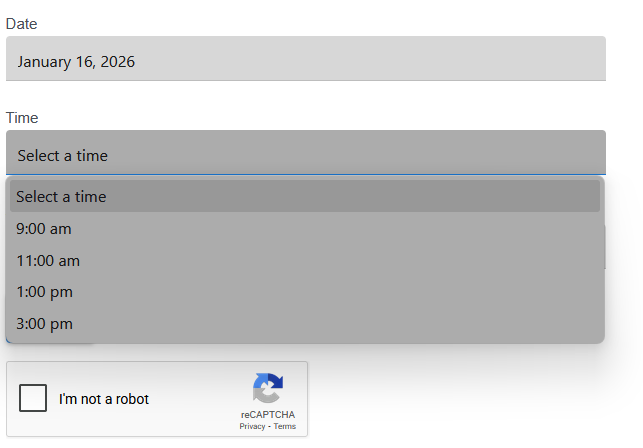Image resolution: width=643 pixels, height=448 pixels.
Task: Open the reCAPTCHA Terms link
Action: point(285,427)
